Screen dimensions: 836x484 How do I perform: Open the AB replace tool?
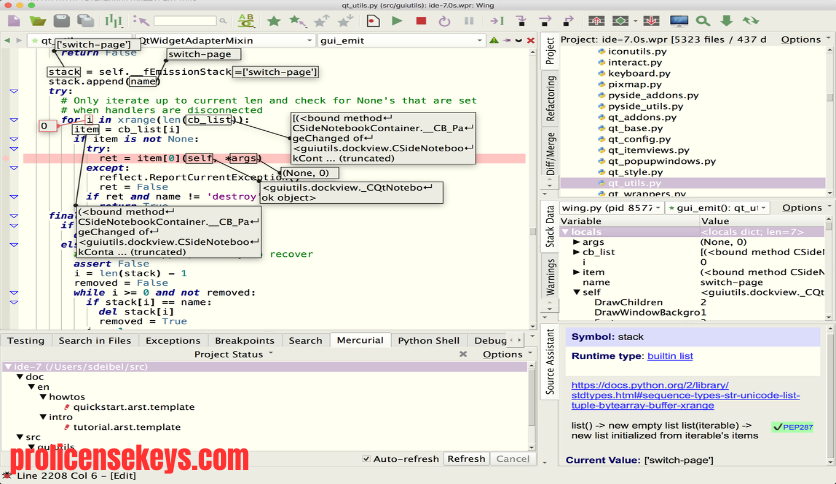point(246,21)
